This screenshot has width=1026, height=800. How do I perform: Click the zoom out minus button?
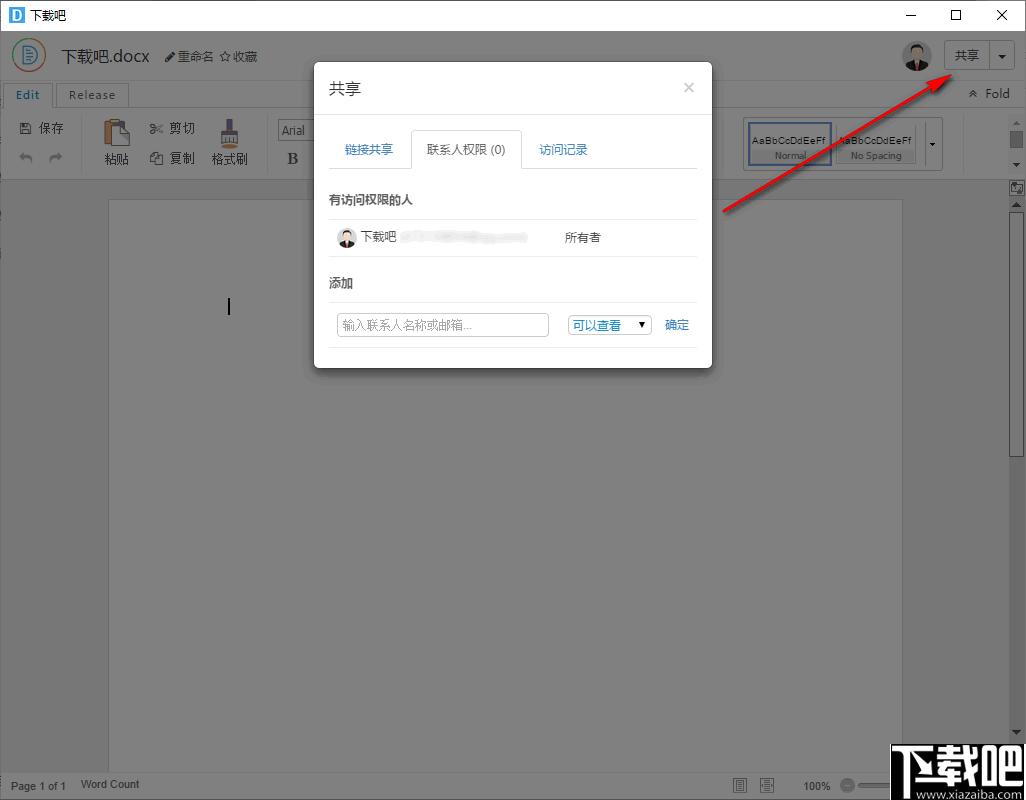(x=847, y=785)
